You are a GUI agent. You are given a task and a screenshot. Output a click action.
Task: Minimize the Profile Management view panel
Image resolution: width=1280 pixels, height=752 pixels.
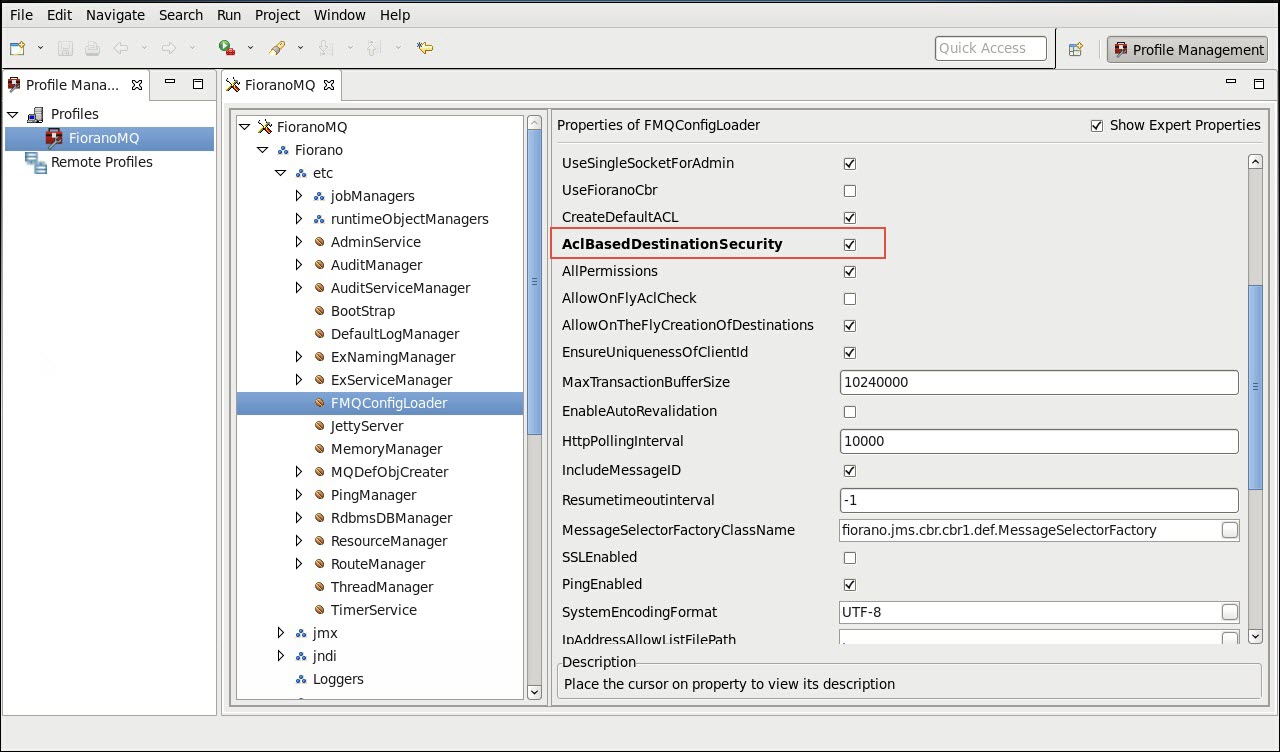click(170, 83)
